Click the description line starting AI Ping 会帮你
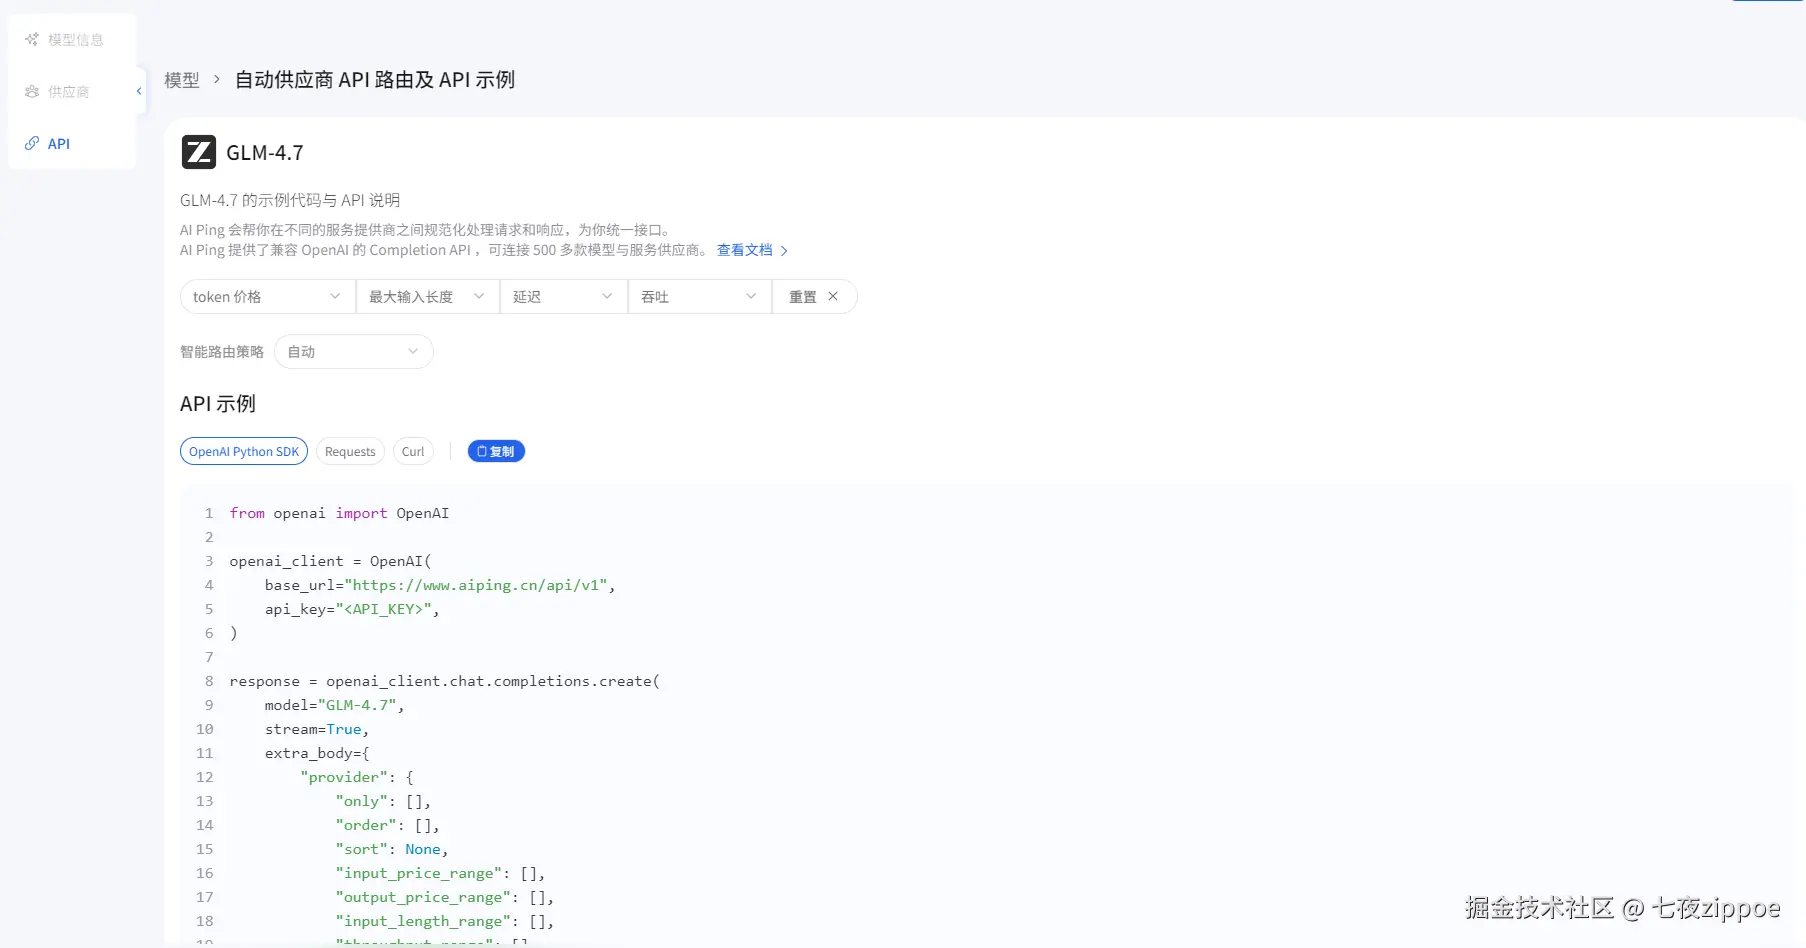Screen dimensions: 1806x948 tap(425, 230)
